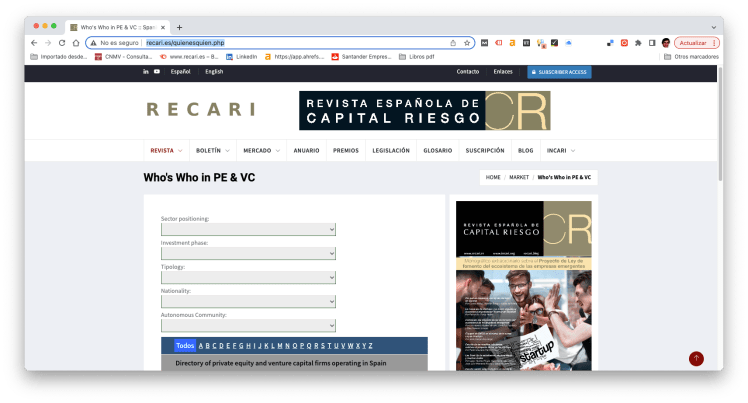748x403 pixels.
Task: Go to MARKET in the breadcrumb
Action: (x=519, y=177)
